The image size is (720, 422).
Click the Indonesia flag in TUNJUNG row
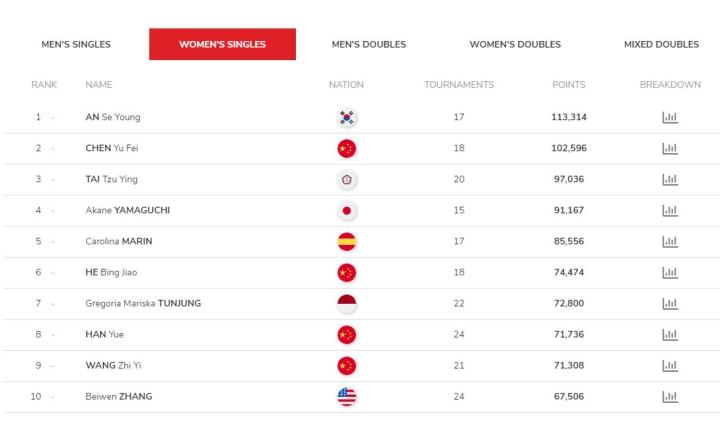point(347,304)
